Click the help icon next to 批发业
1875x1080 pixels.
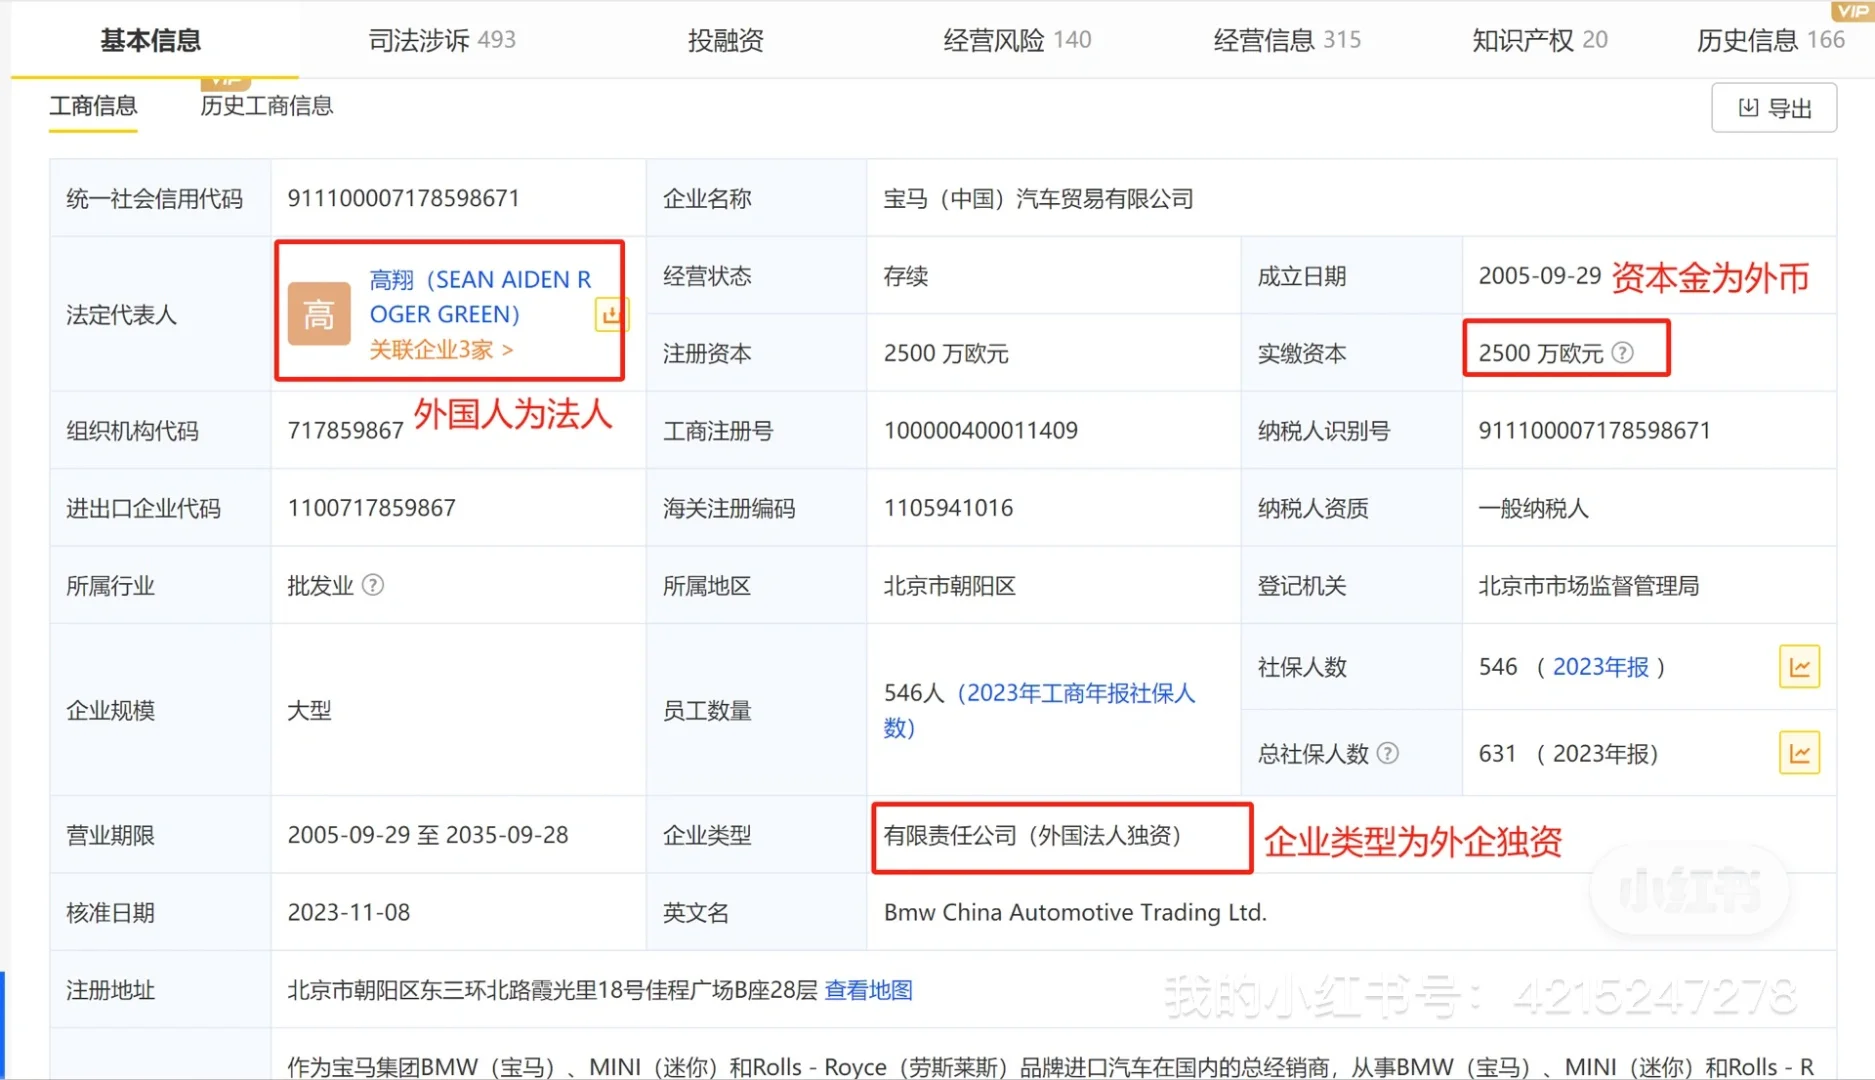coord(371,585)
